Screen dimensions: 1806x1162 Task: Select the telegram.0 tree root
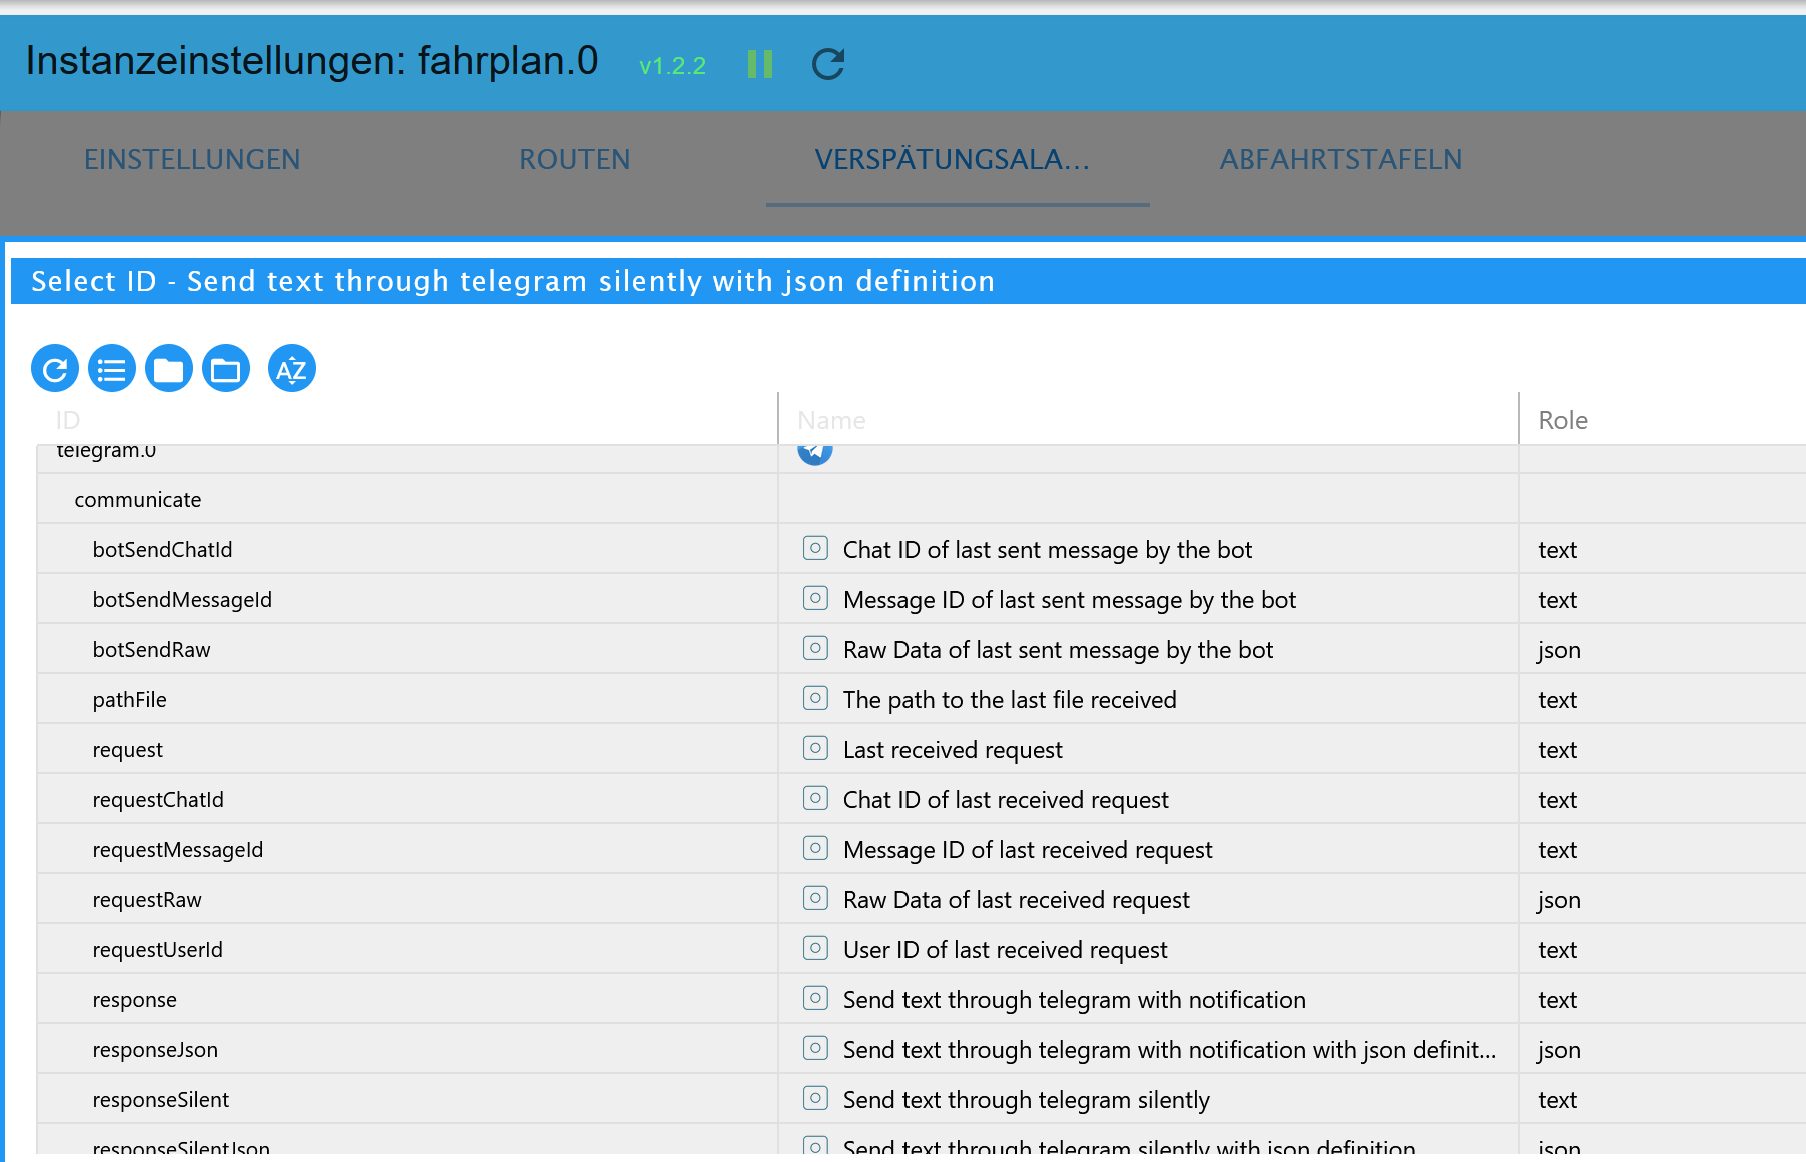point(106,452)
